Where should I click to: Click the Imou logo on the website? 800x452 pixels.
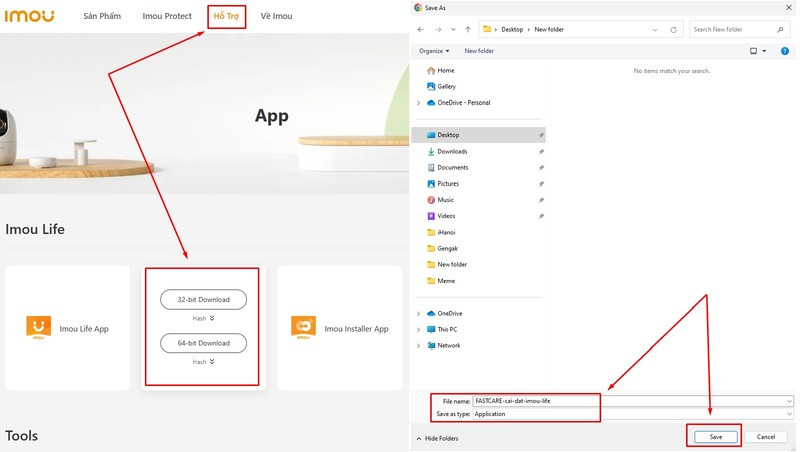point(29,16)
